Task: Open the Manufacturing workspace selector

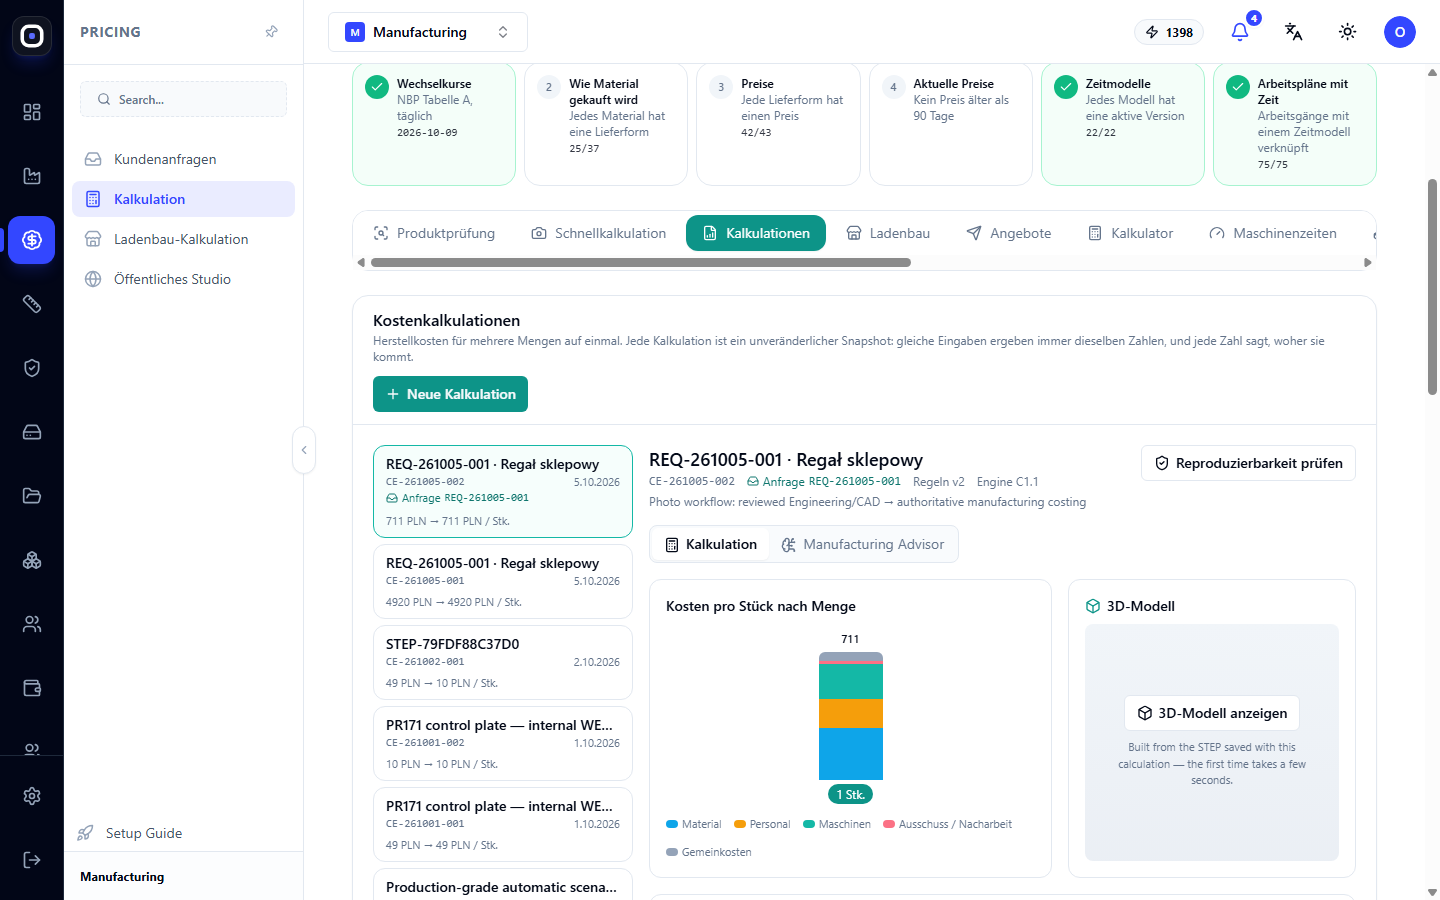Action: 428,32
